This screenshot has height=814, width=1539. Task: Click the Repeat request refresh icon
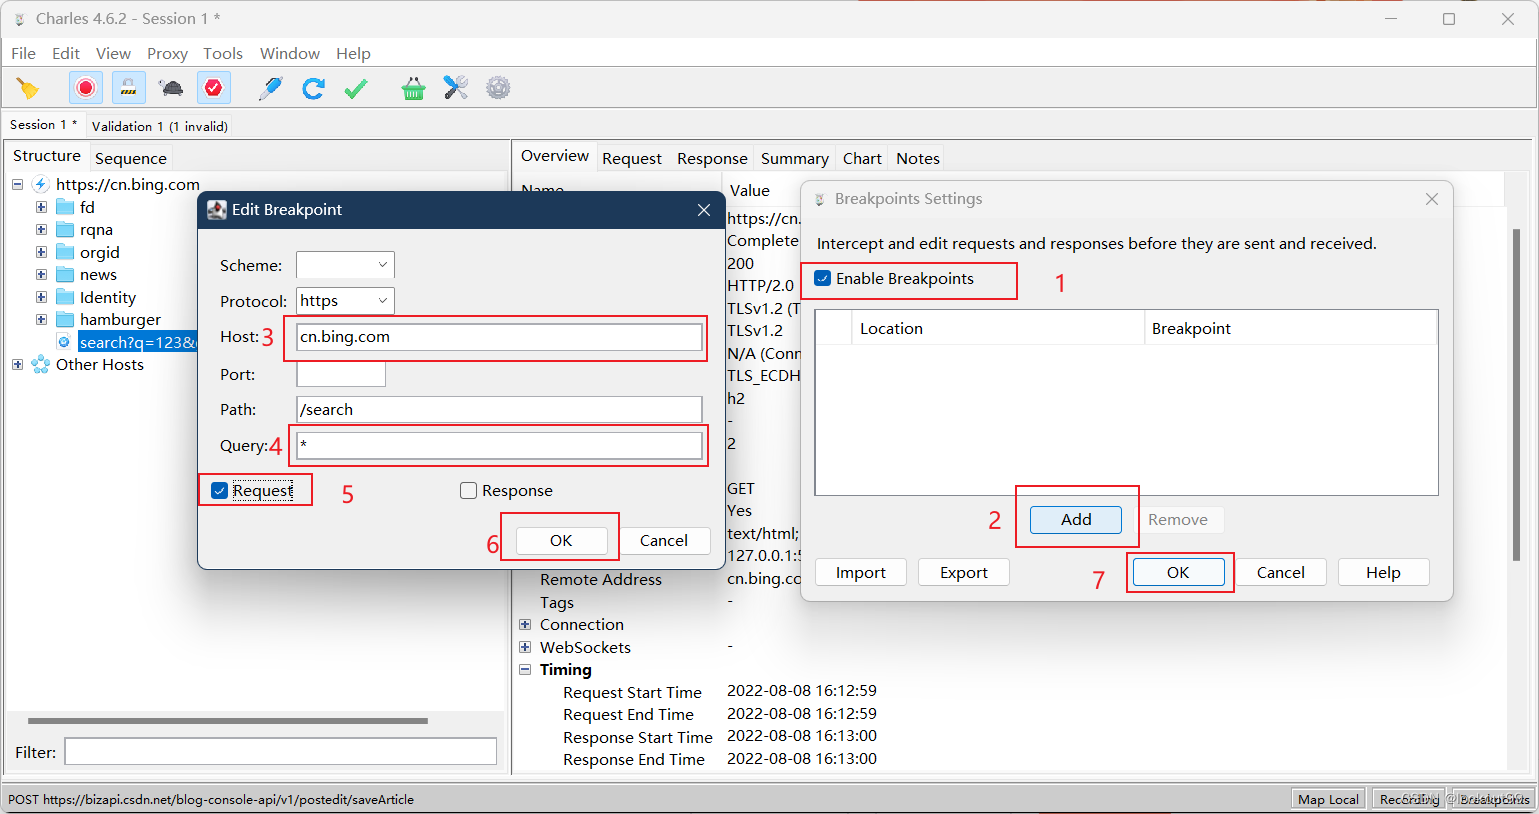click(313, 88)
